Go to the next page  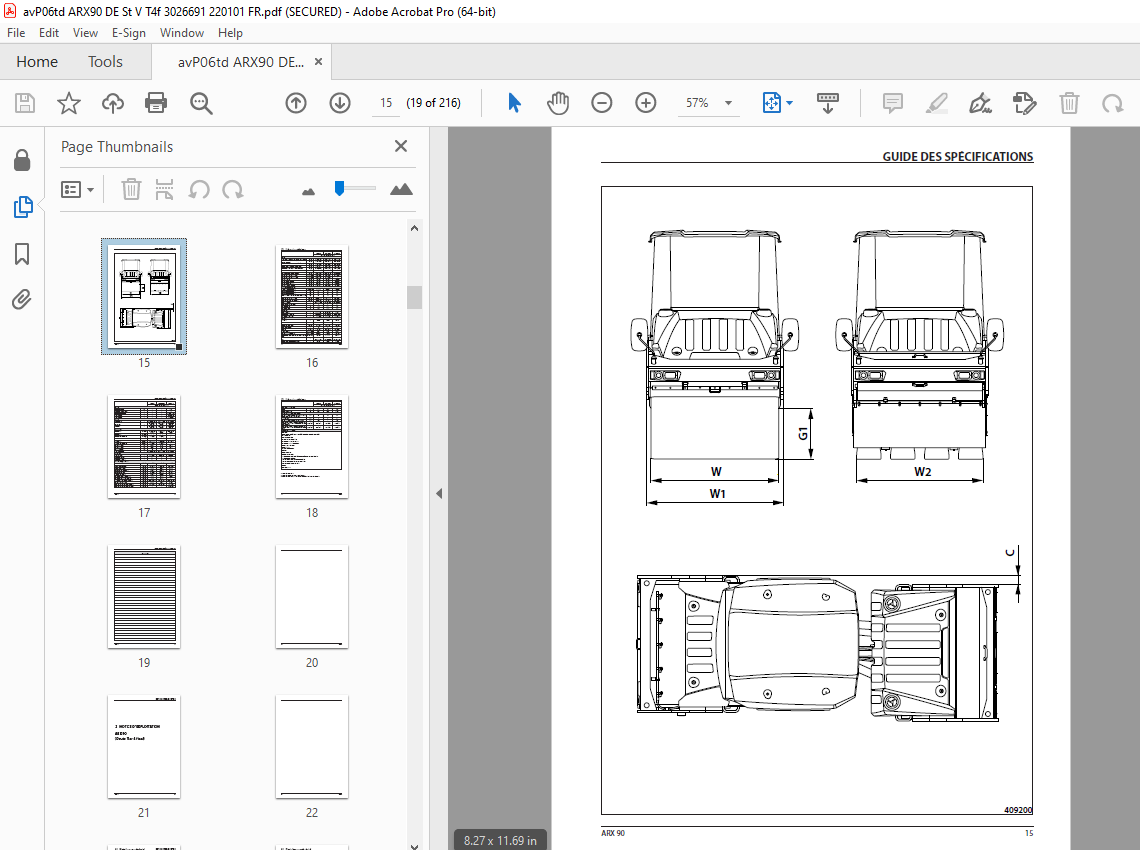coord(340,103)
